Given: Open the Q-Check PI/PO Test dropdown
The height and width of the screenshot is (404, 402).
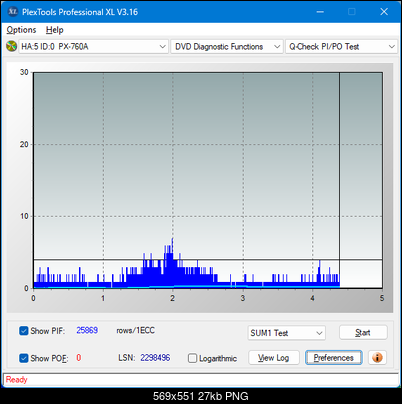Looking at the screenshot, I should coord(341,47).
